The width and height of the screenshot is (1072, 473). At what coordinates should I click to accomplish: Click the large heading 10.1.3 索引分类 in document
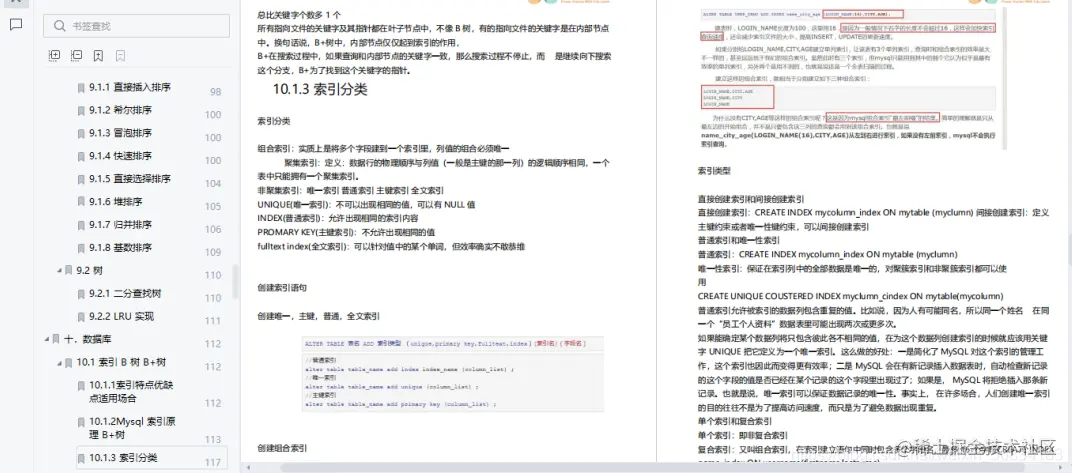pyautogui.click(x=320, y=89)
